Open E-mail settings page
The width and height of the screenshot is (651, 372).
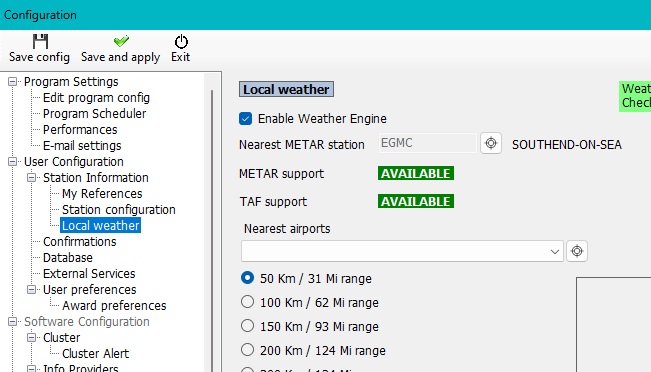coord(82,146)
